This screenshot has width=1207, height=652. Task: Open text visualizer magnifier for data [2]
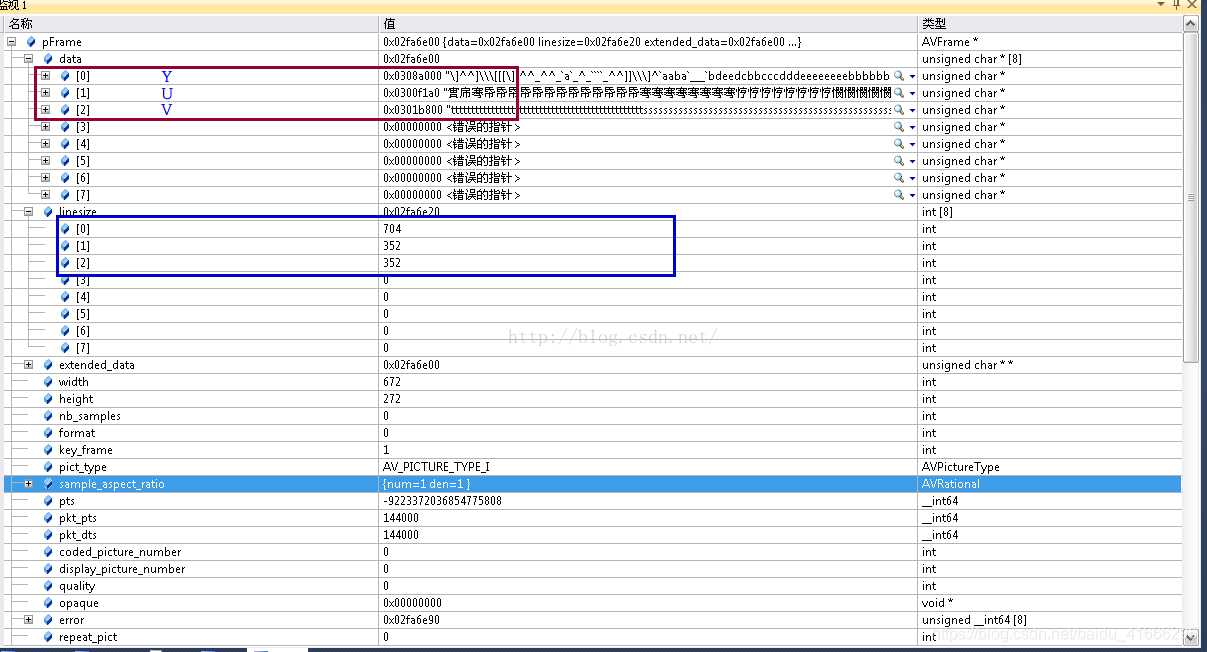point(899,110)
